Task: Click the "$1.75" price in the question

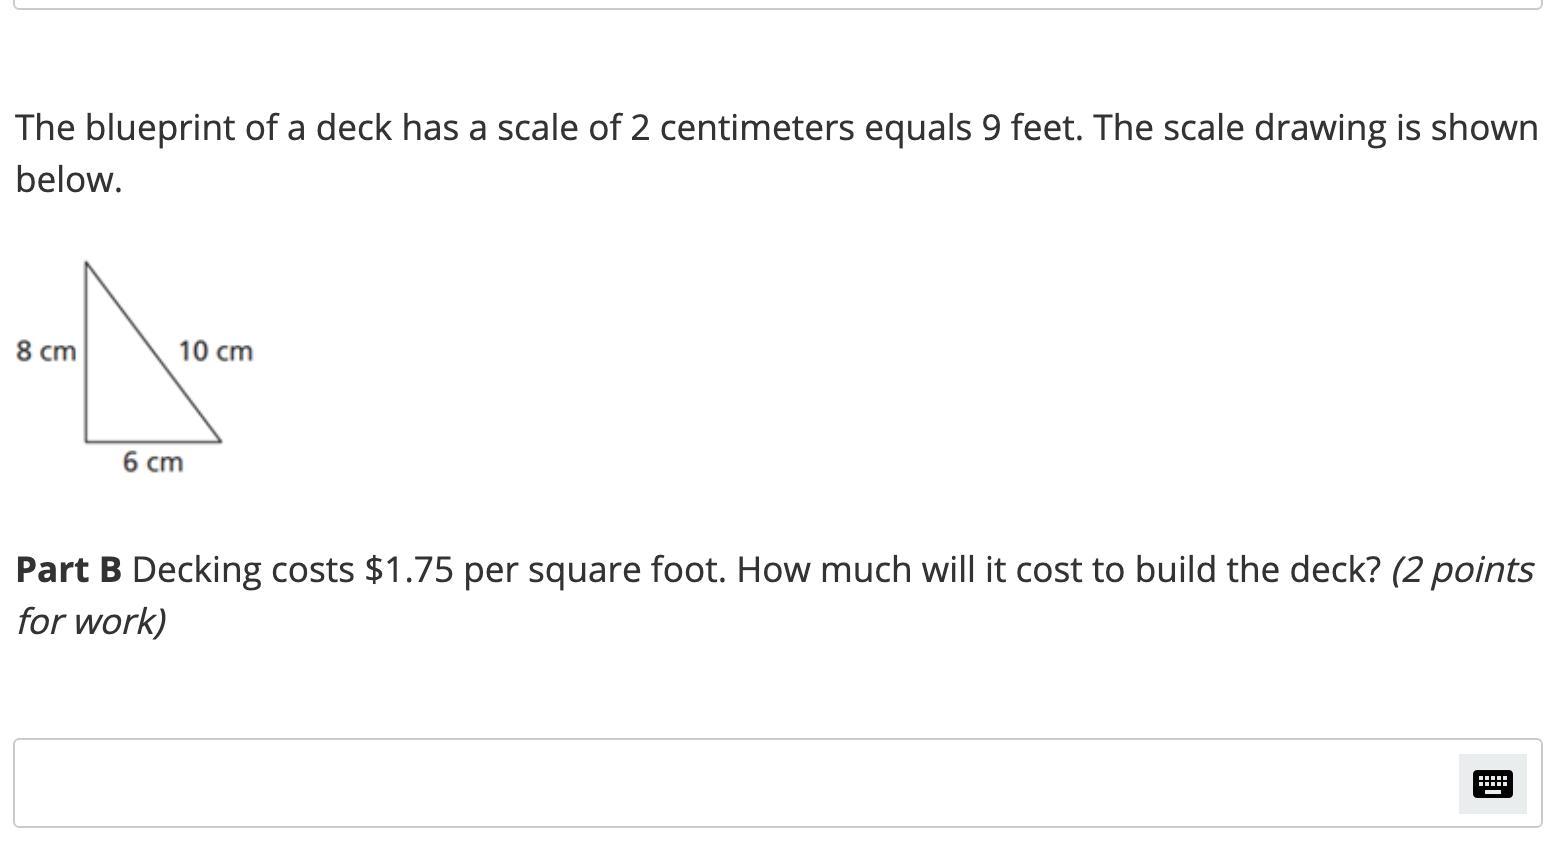Action: tap(409, 570)
